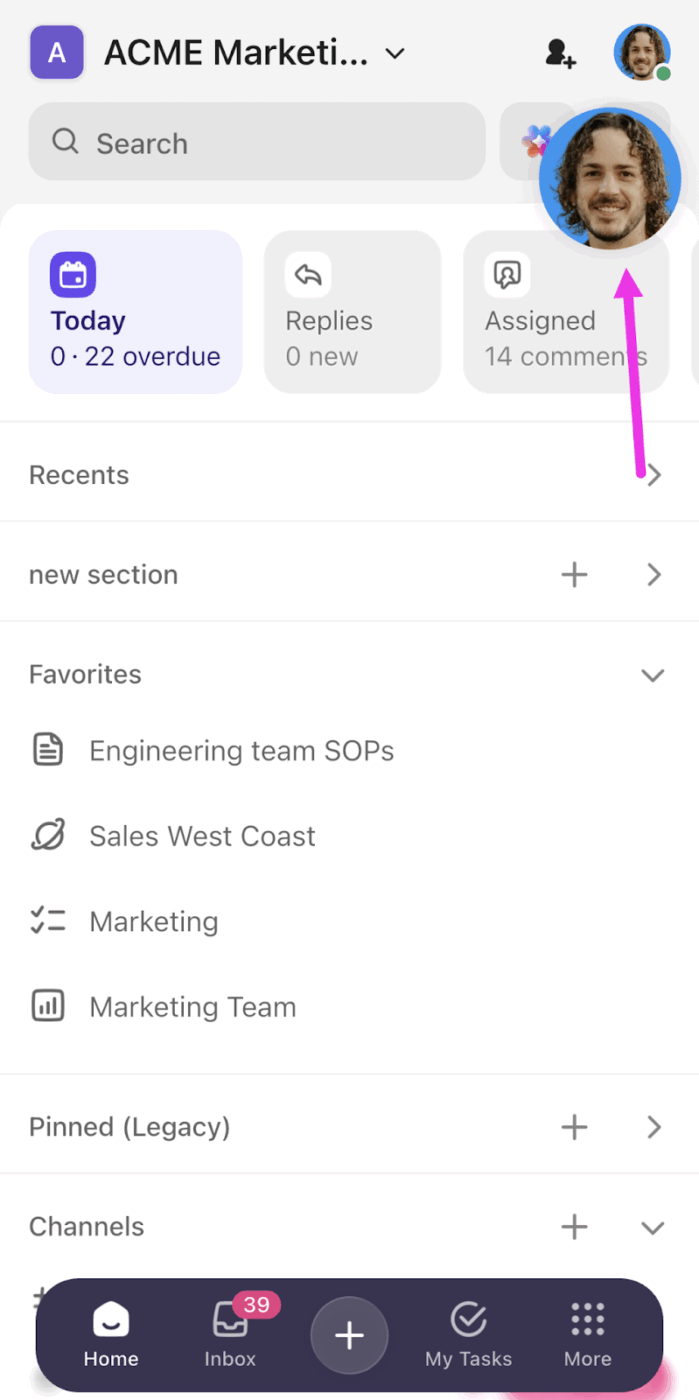Viewport: 699px width, 1400px height.
Task: Expand the Channels section
Action: [x=652, y=1226]
